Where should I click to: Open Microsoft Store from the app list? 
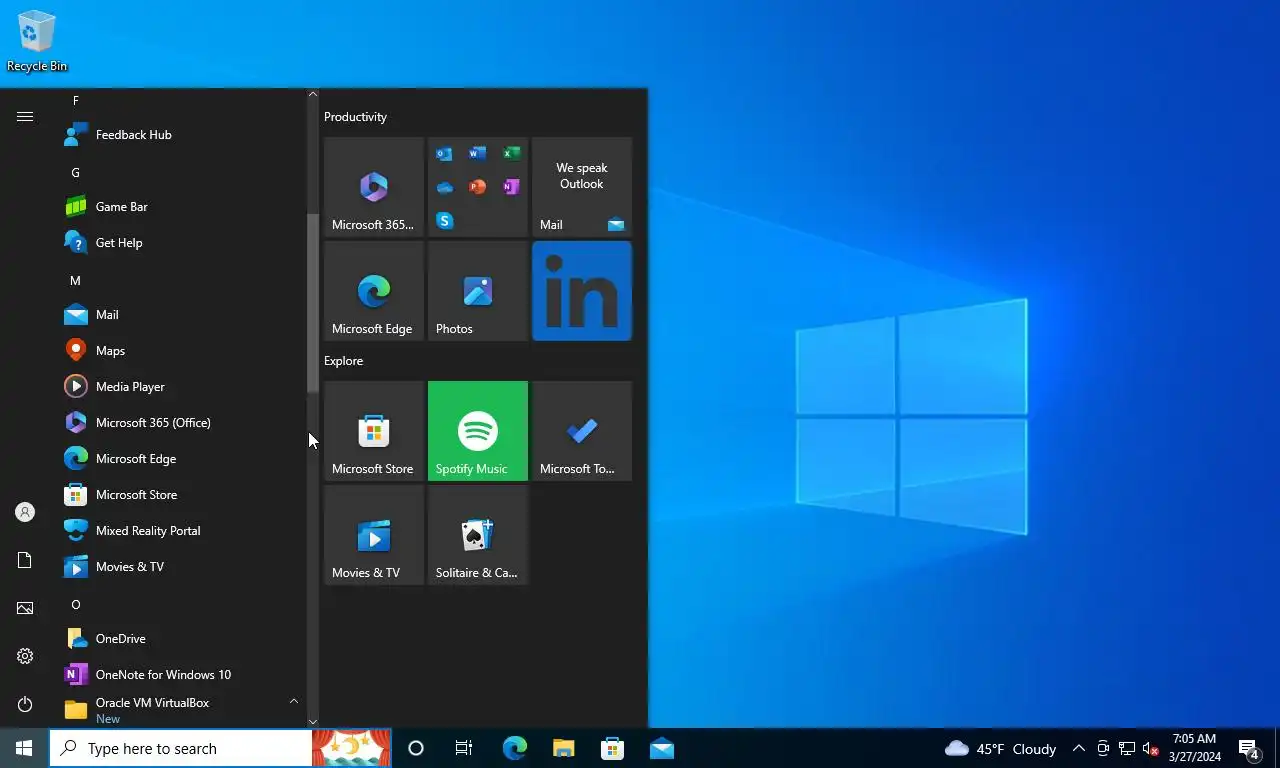tap(181, 494)
